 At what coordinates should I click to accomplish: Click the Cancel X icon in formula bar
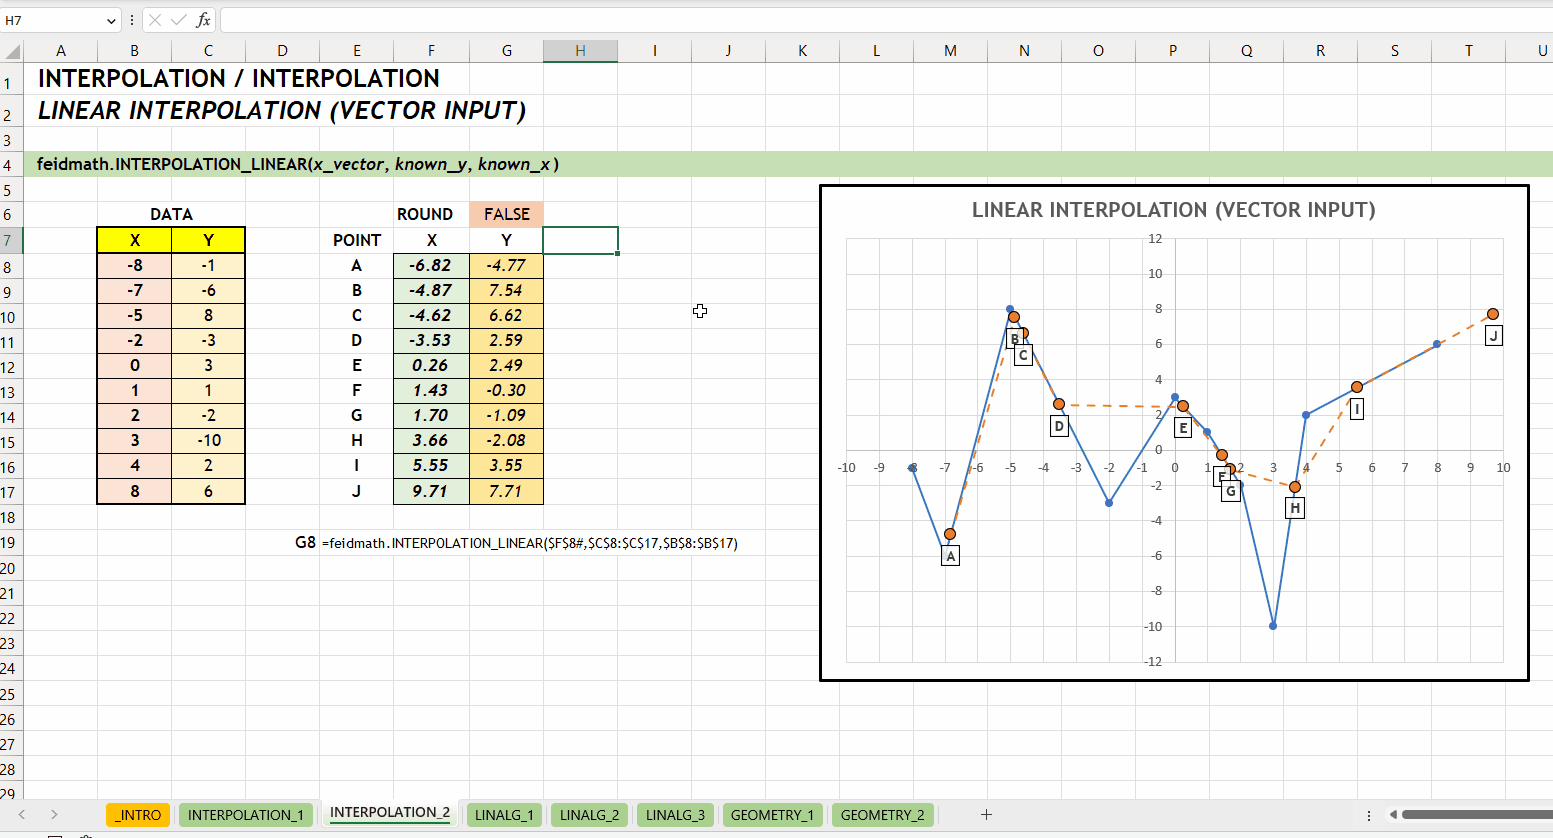[x=155, y=20]
